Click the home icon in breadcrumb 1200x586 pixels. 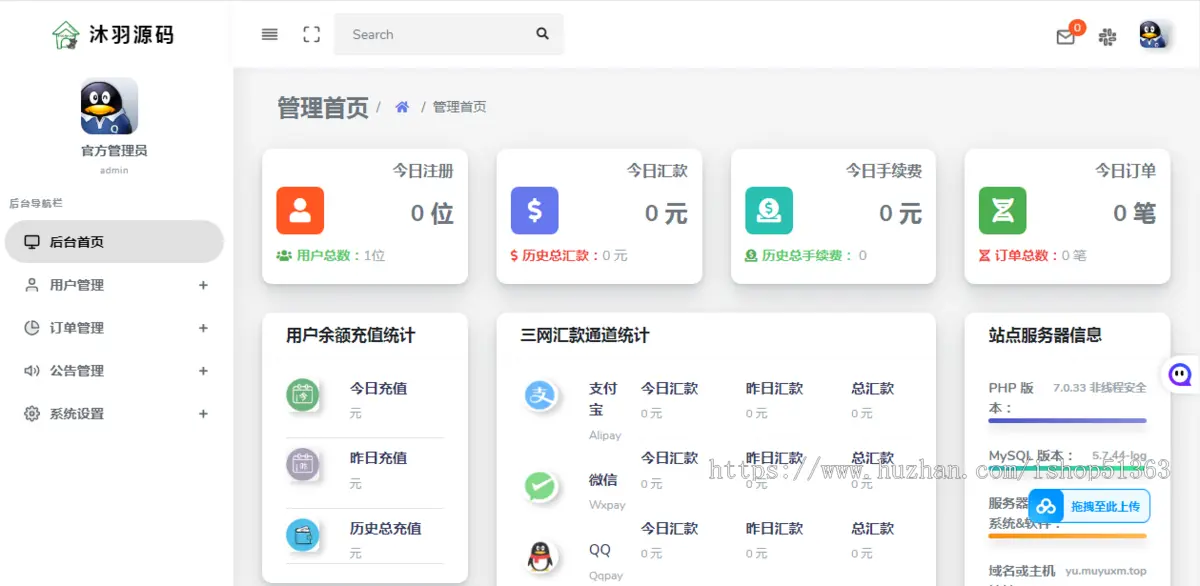[402, 107]
